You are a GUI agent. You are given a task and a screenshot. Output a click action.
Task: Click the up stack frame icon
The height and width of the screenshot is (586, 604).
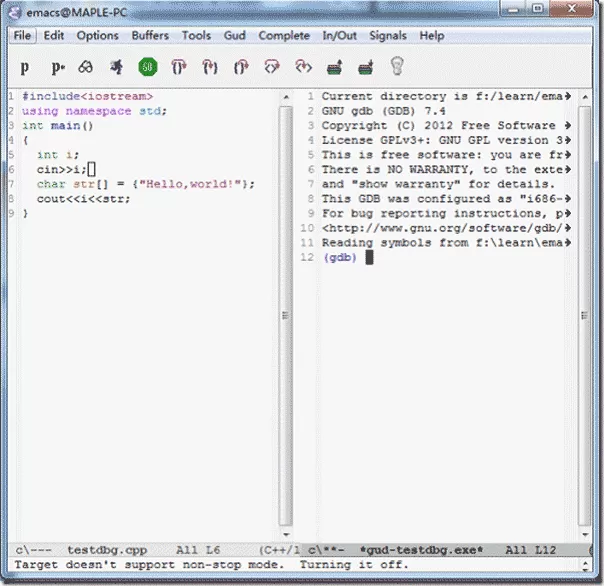click(334, 67)
